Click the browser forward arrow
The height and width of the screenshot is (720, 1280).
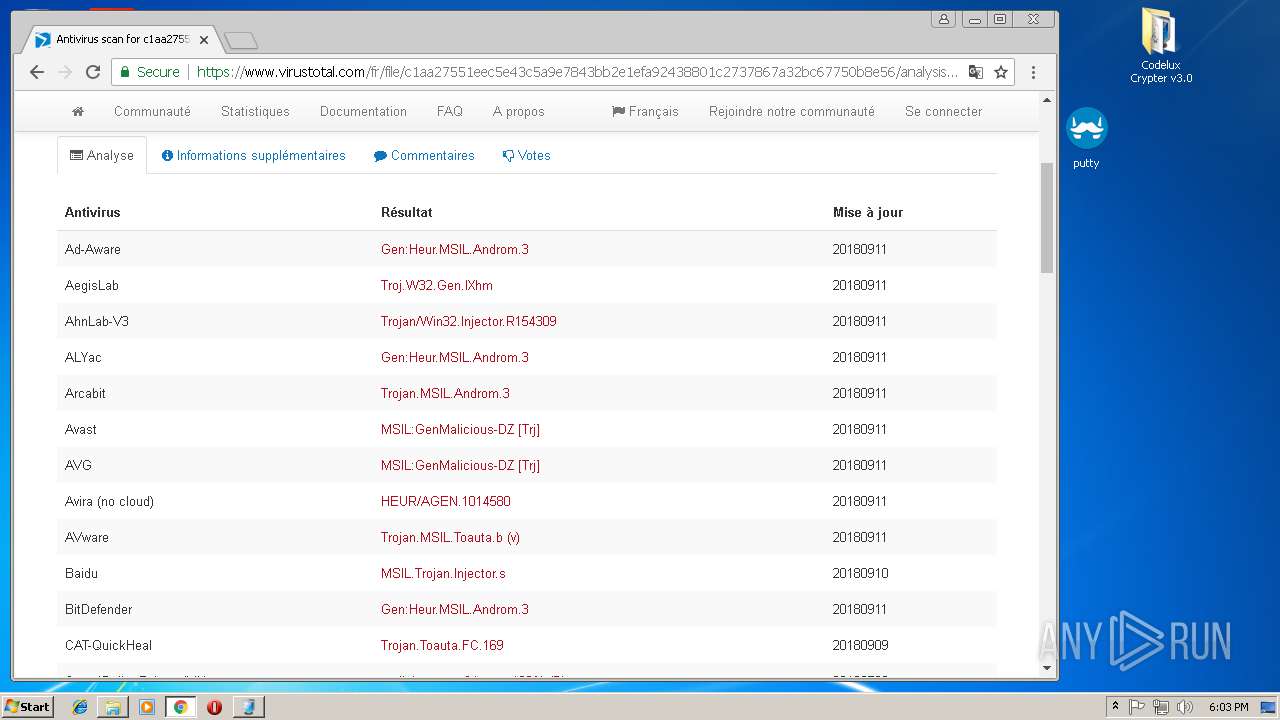[x=65, y=72]
